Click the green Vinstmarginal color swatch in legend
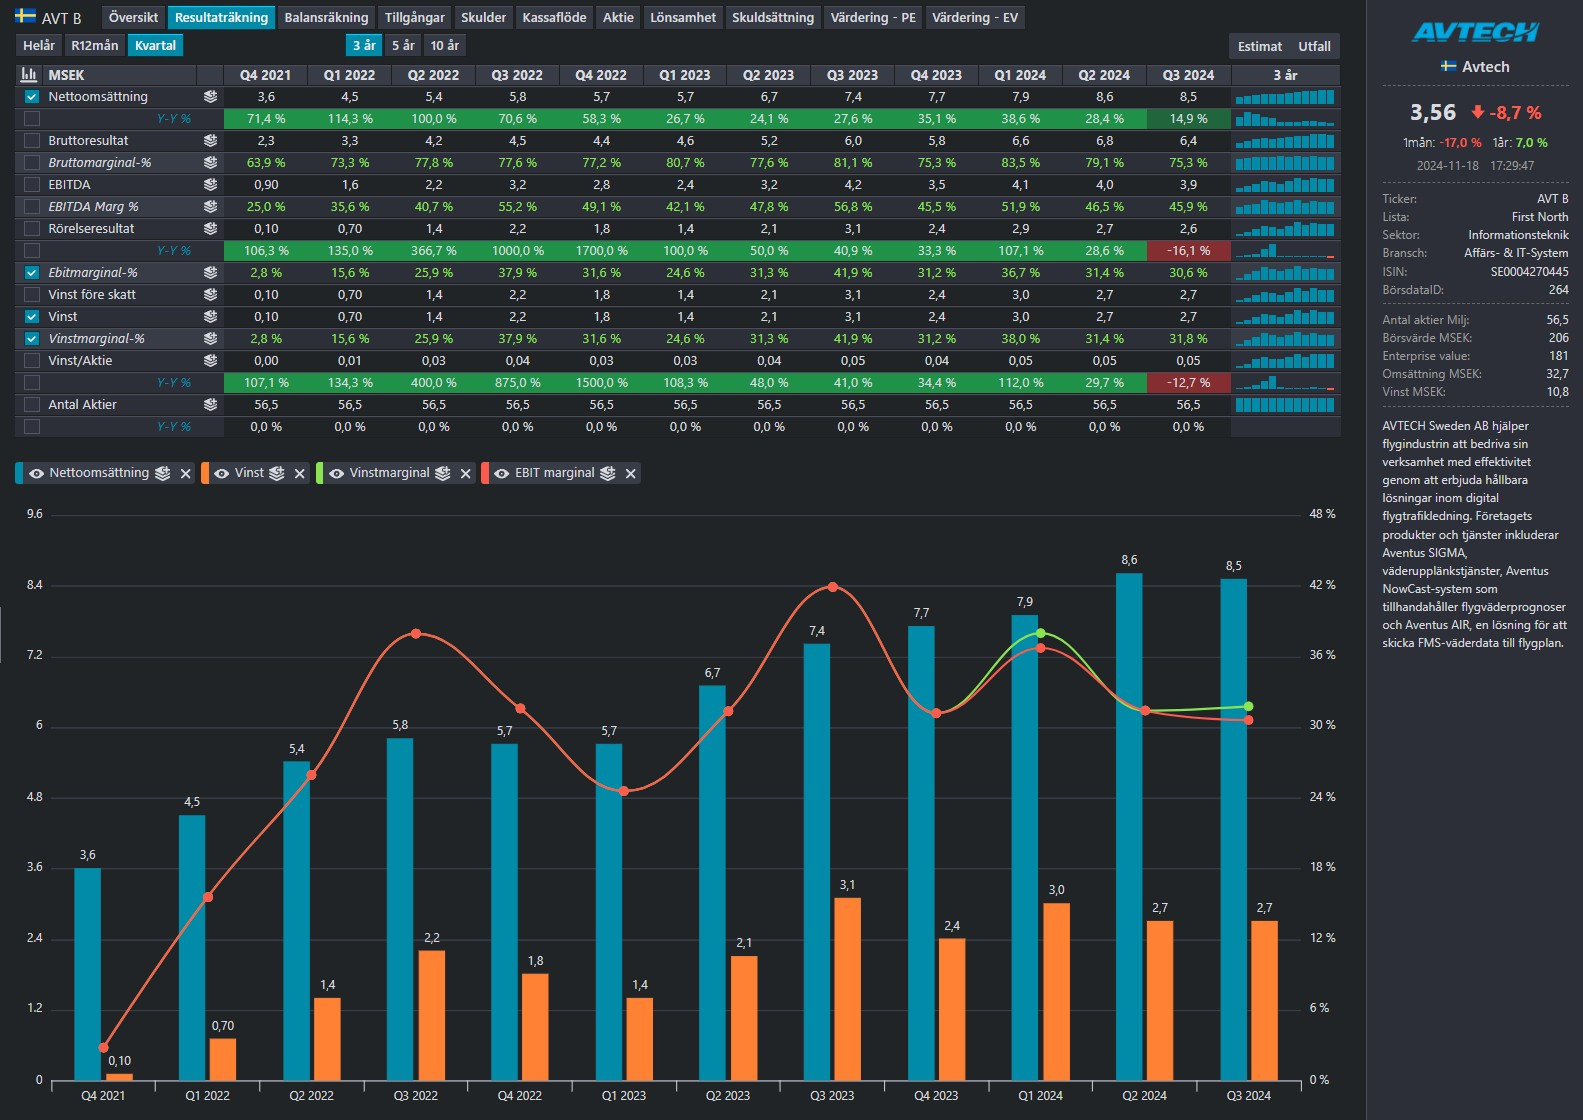The image size is (1583, 1120). coord(319,473)
